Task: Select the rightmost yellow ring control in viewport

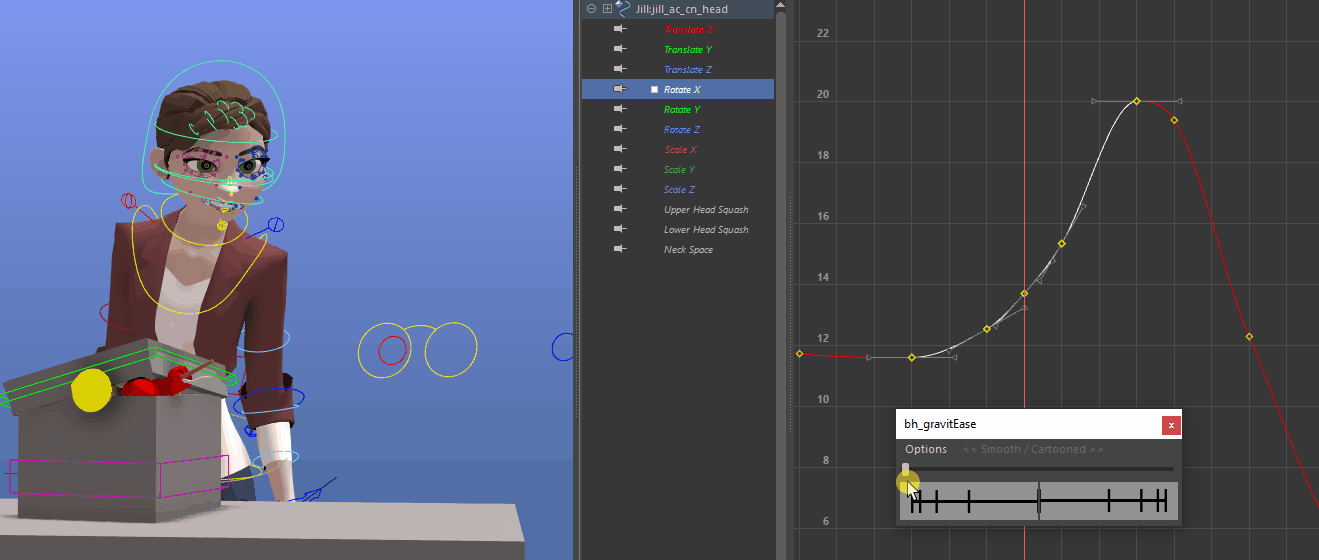Action: [x=451, y=350]
